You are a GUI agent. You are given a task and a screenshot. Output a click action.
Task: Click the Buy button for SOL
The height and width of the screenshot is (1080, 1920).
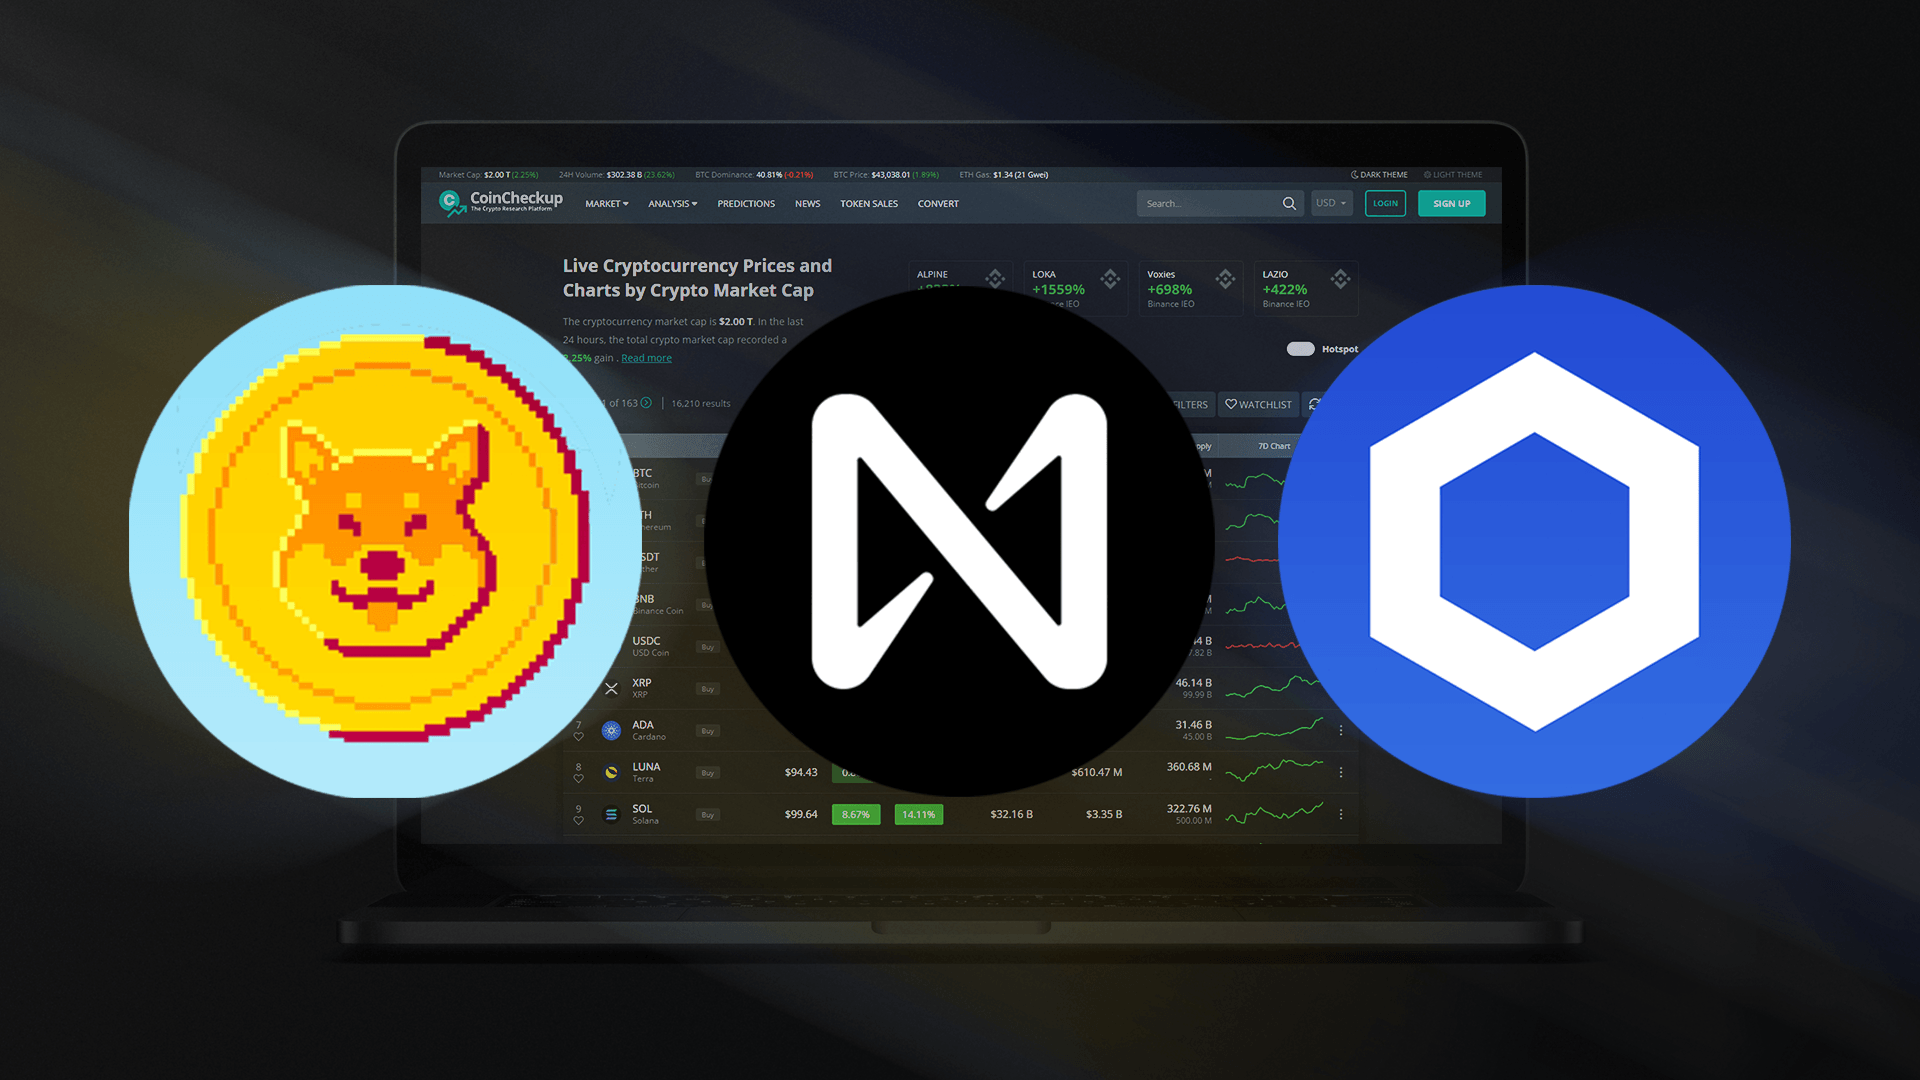pos(708,815)
